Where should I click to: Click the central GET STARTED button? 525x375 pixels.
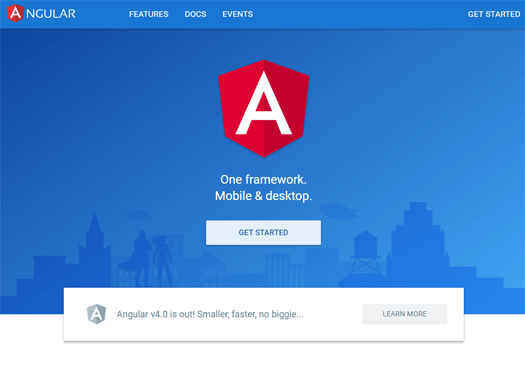264,232
